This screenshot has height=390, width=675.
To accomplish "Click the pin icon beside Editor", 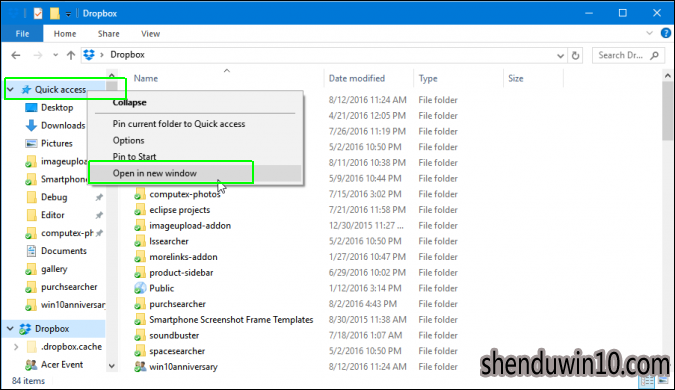I will tap(99, 215).
